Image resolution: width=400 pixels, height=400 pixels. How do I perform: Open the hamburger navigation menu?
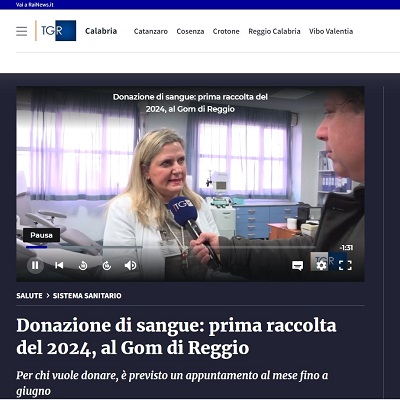[22, 31]
